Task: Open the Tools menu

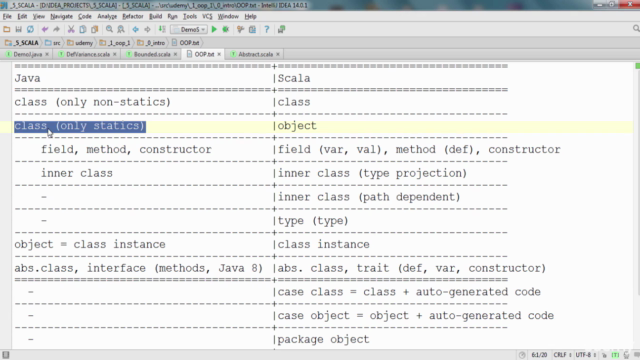Action: [190, 16]
